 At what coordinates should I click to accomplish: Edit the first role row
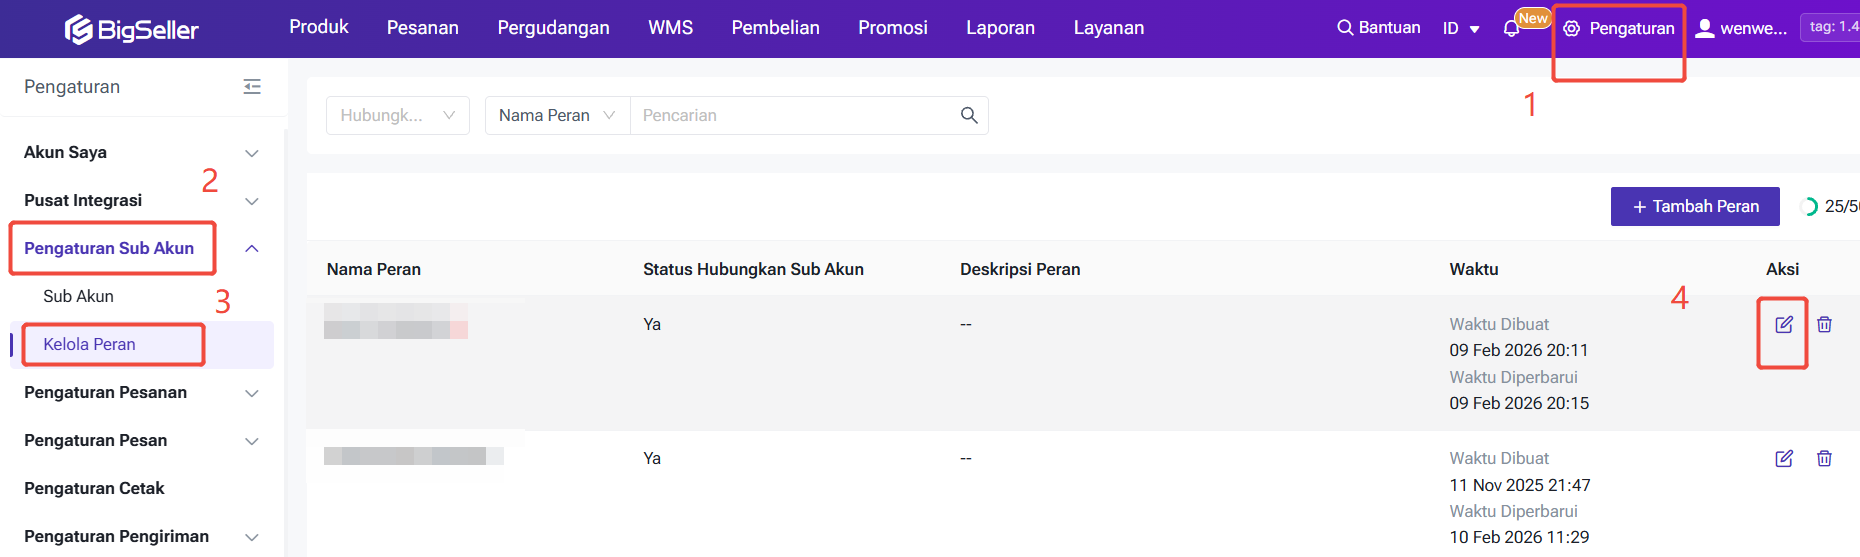1783,324
